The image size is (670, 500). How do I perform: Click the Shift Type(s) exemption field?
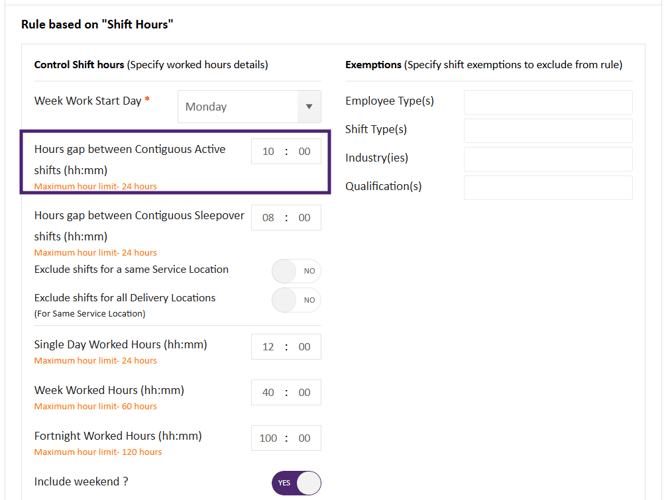click(548, 130)
